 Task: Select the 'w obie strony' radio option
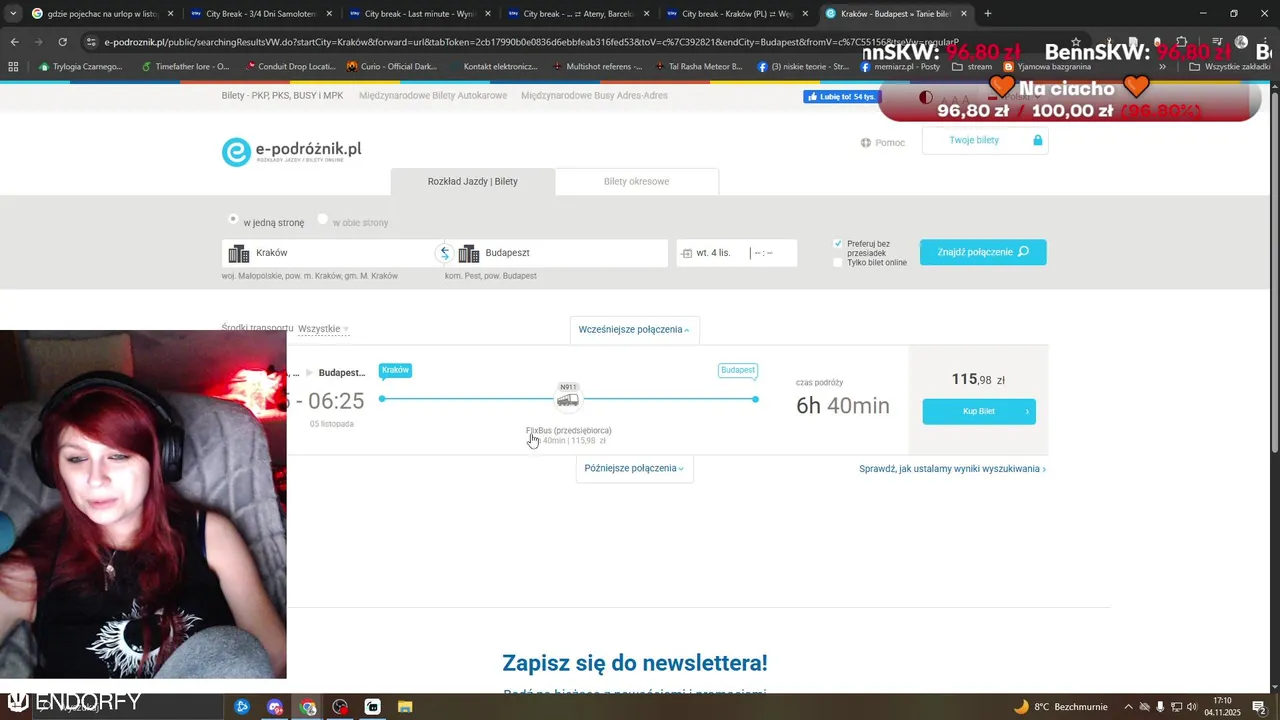coord(322,219)
